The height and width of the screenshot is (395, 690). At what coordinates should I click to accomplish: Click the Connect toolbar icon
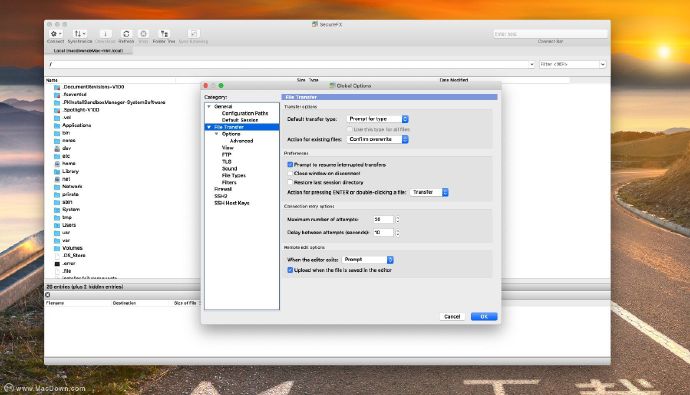(x=55, y=34)
